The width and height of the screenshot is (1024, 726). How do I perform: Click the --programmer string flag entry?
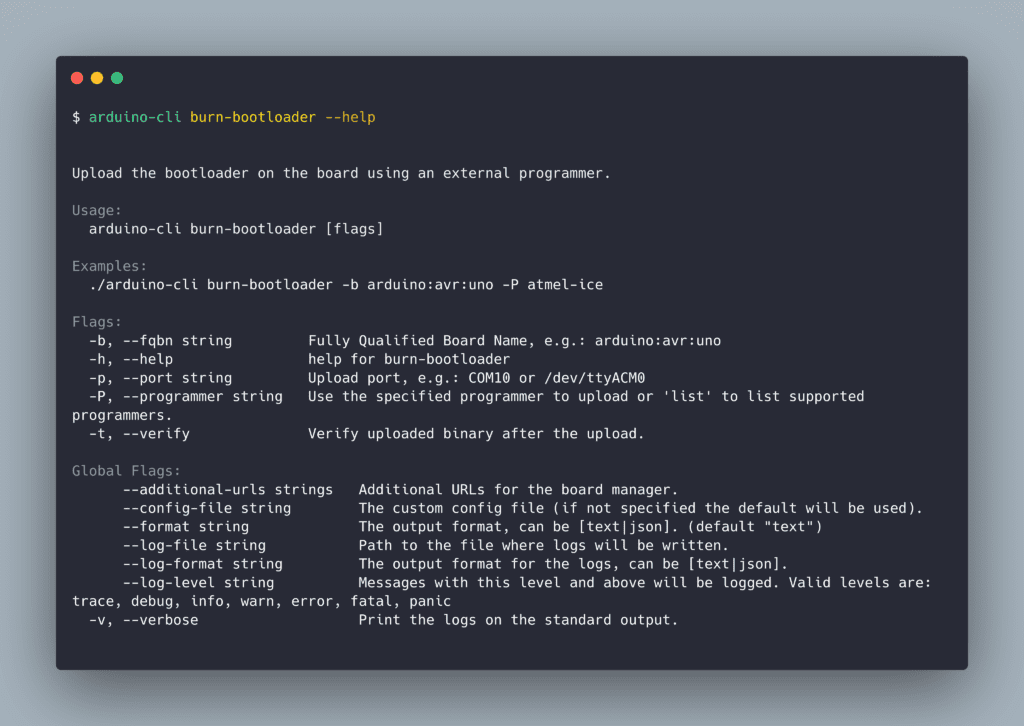pos(202,396)
